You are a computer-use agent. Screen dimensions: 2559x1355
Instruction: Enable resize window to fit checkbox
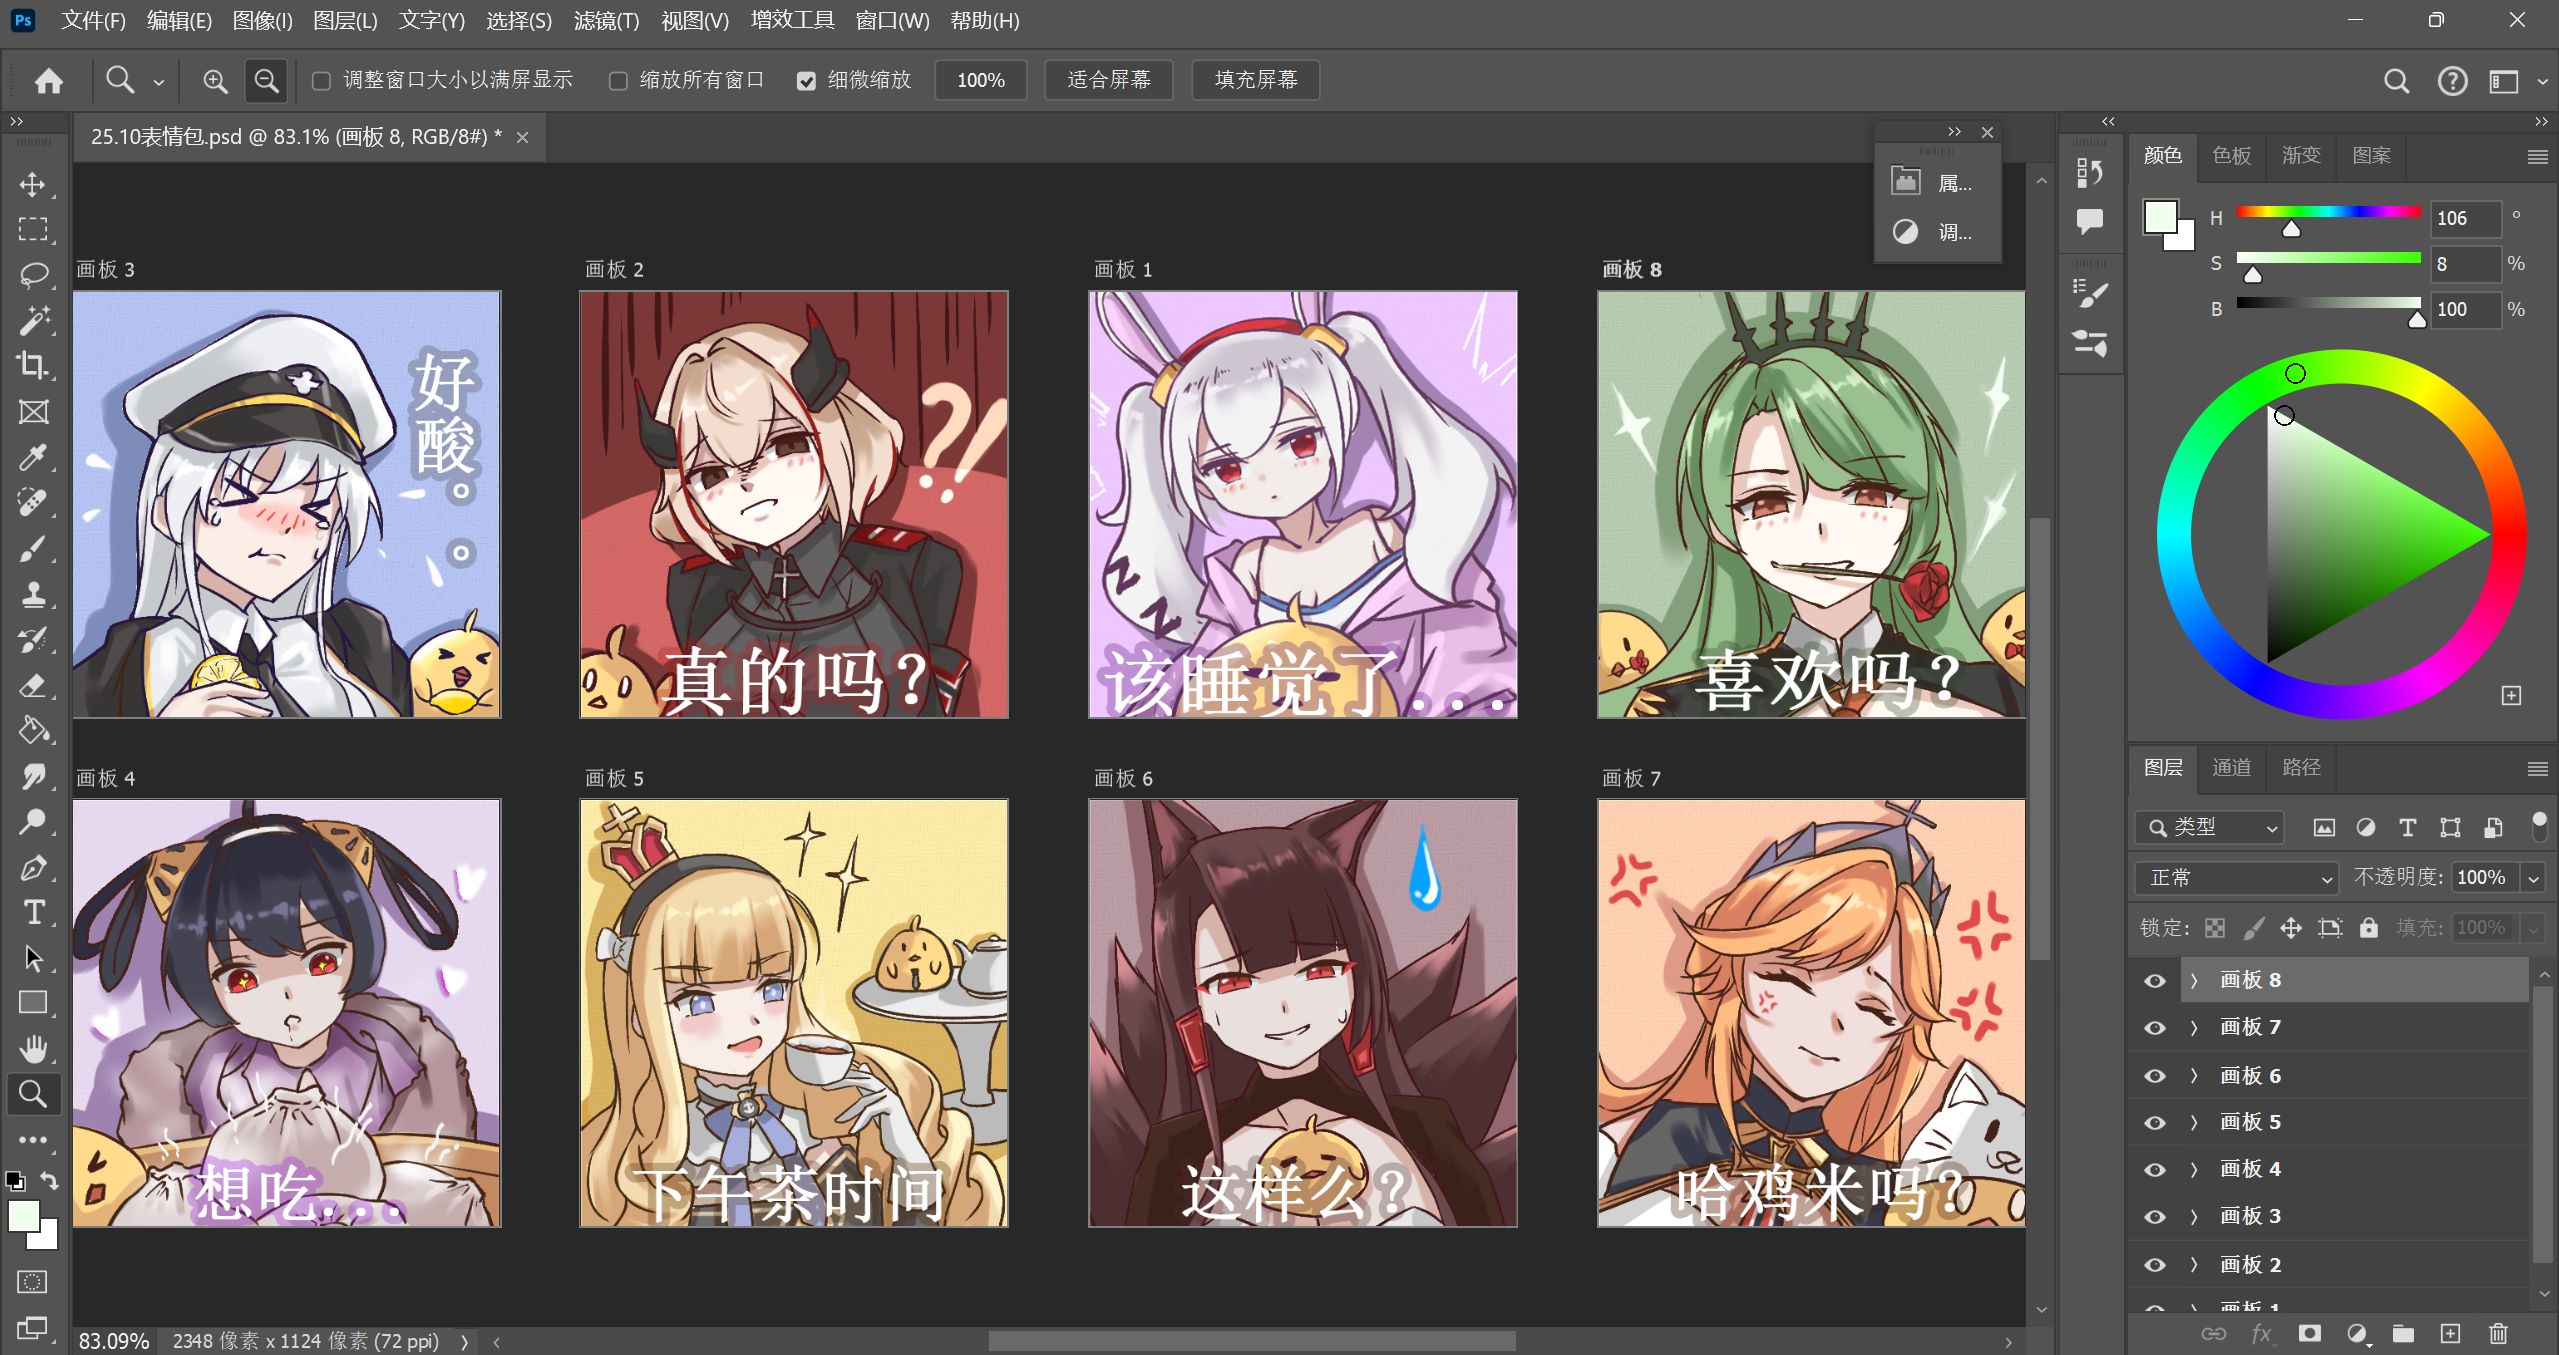coord(321,81)
